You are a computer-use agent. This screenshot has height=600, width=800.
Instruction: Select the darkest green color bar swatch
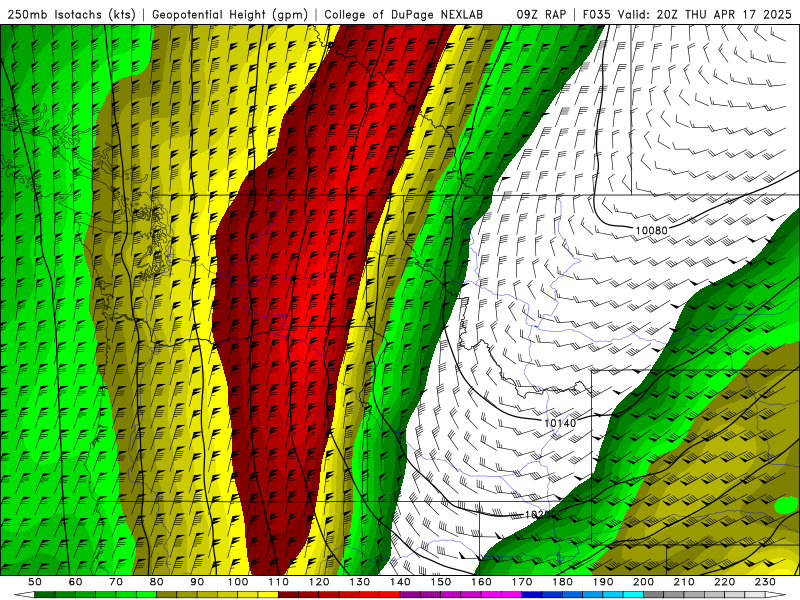[44, 595]
